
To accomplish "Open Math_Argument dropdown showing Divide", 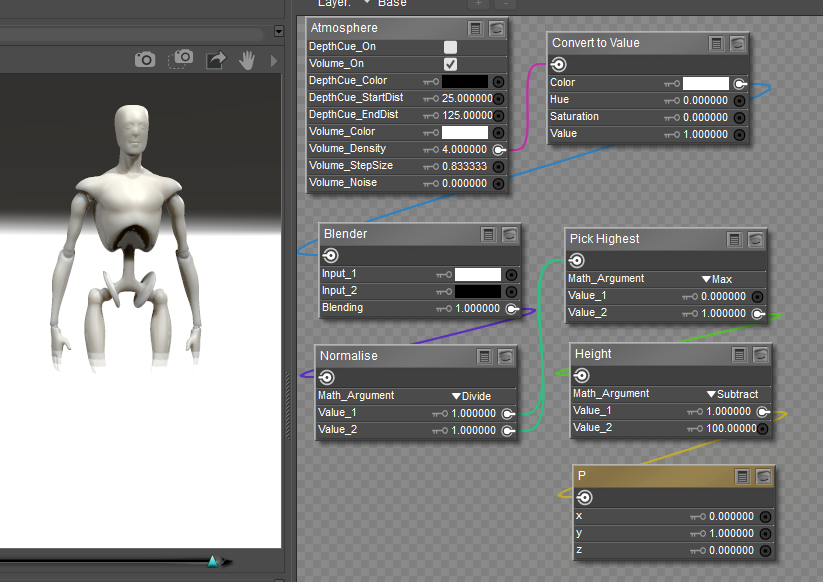I will (x=471, y=396).
